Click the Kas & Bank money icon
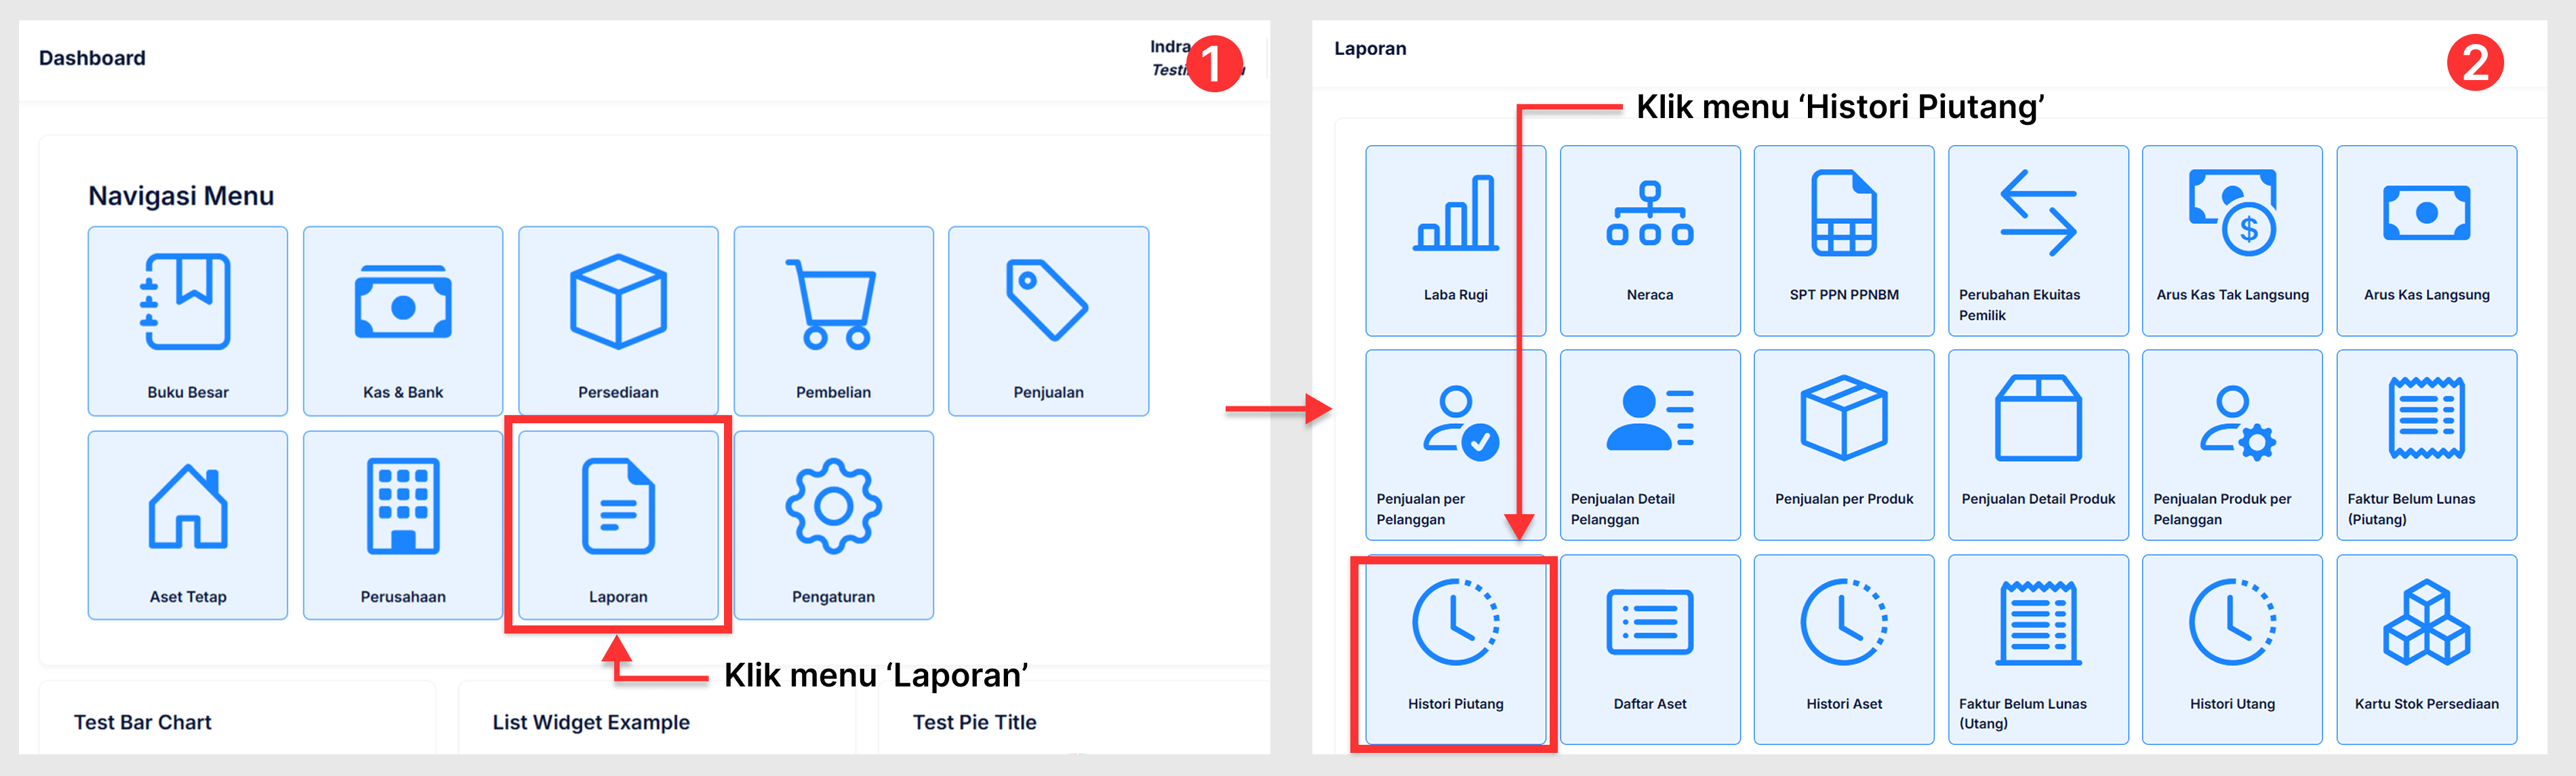Screen dimensions: 2576x776 pyautogui.click(x=403, y=303)
